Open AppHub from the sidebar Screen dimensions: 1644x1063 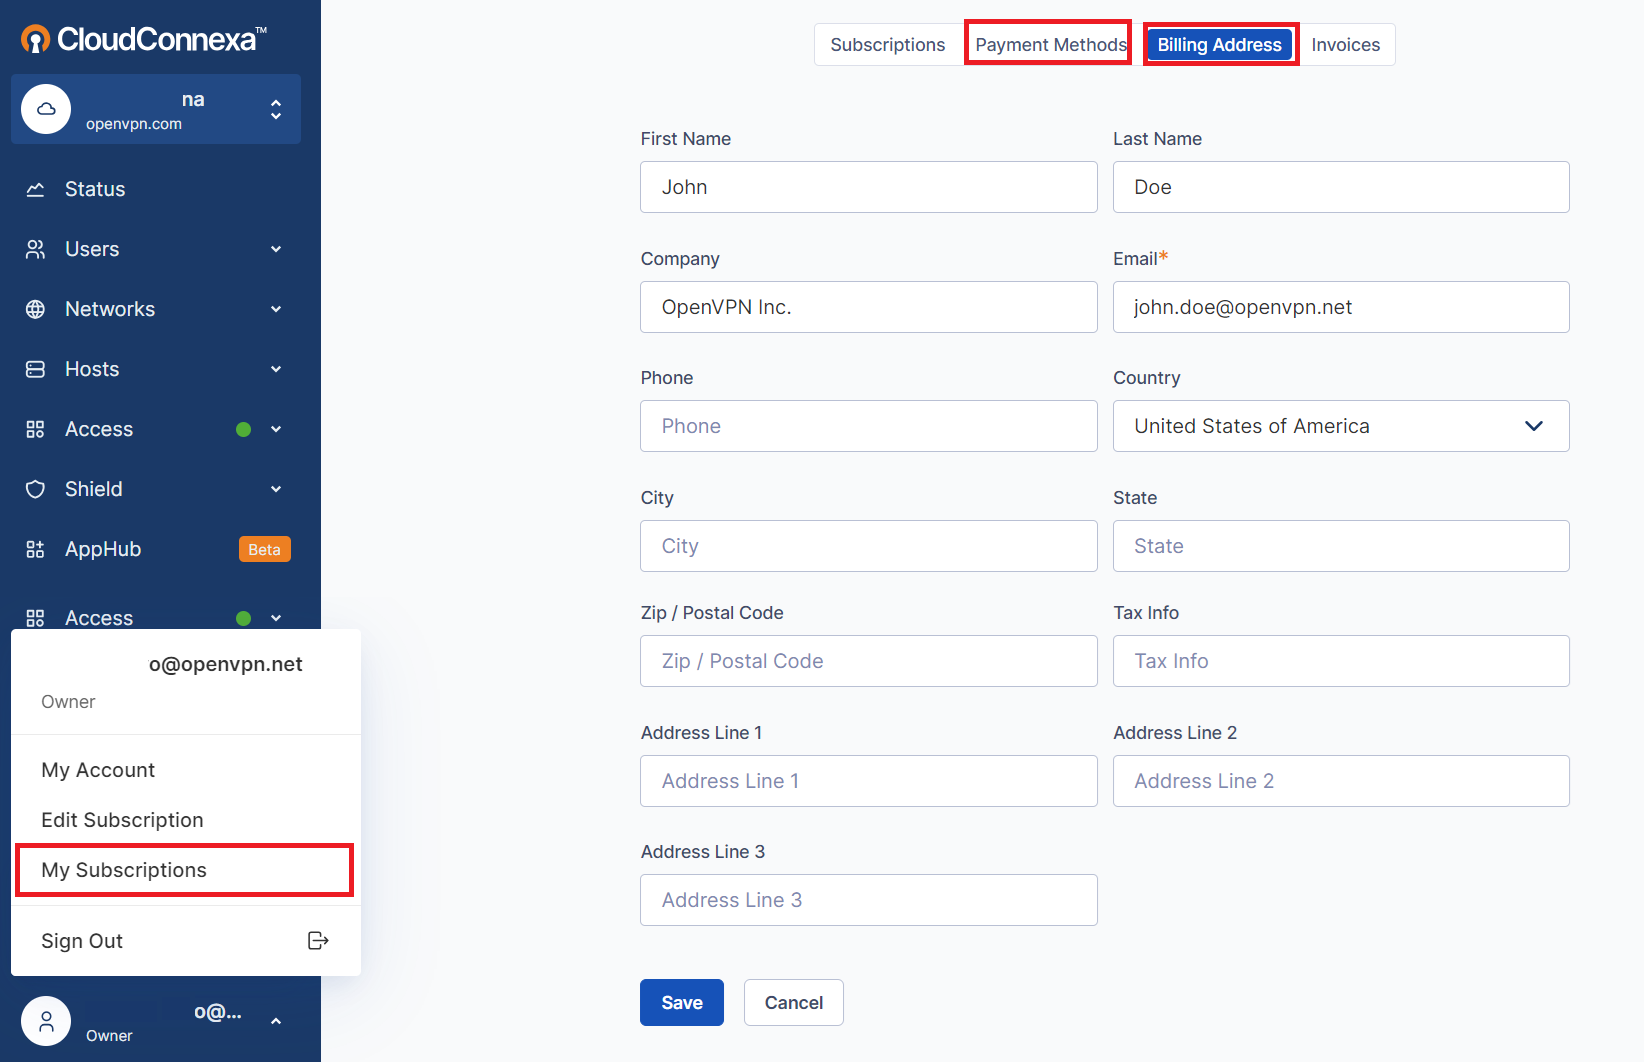pos(103,549)
